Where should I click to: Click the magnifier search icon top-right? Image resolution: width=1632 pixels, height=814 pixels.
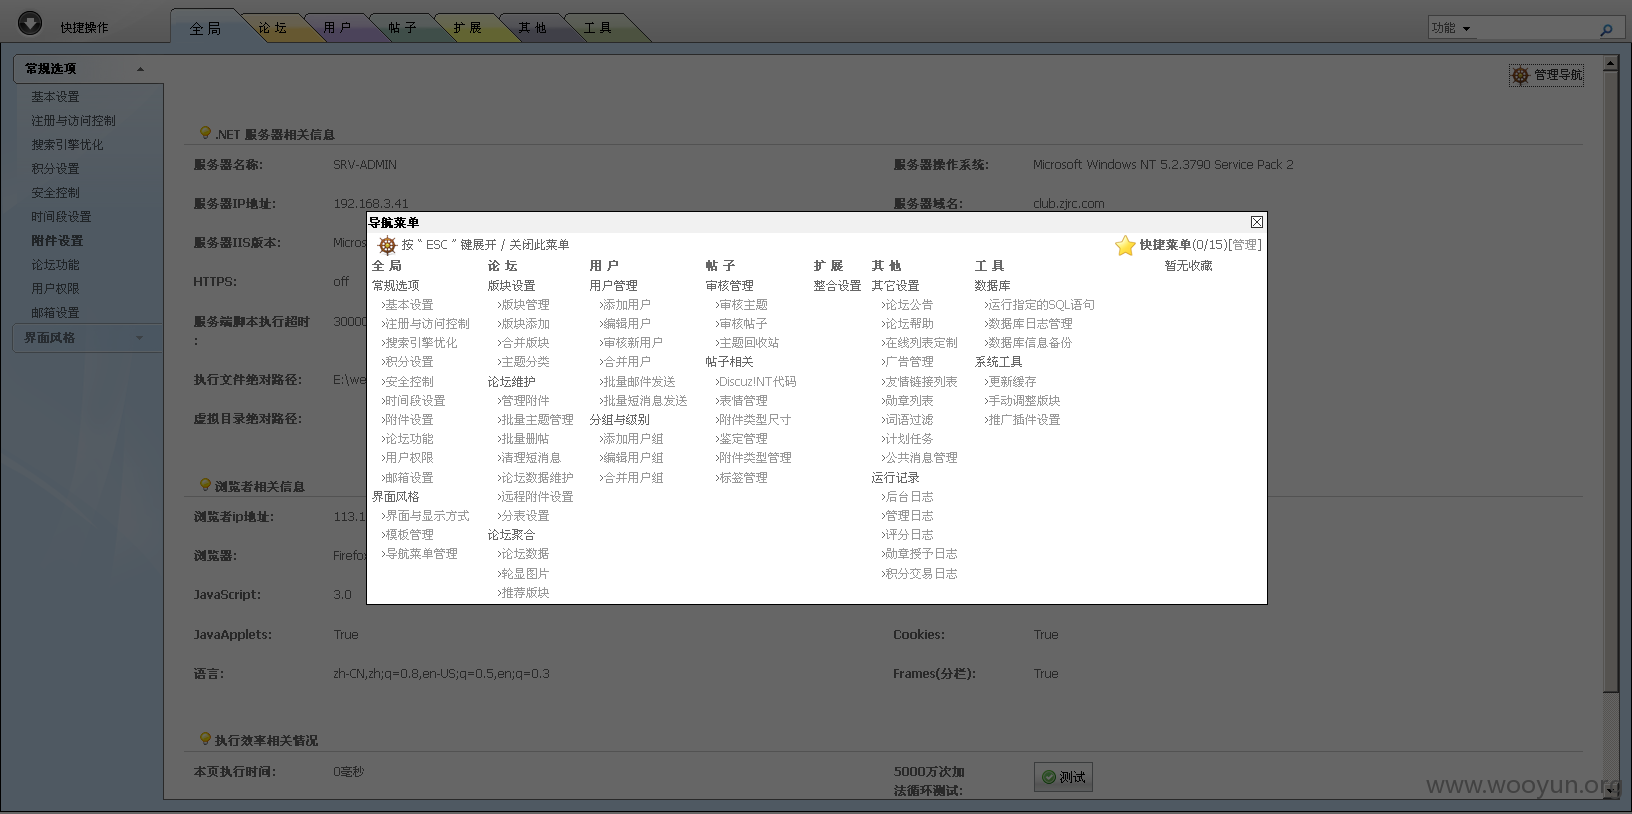(x=1606, y=29)
